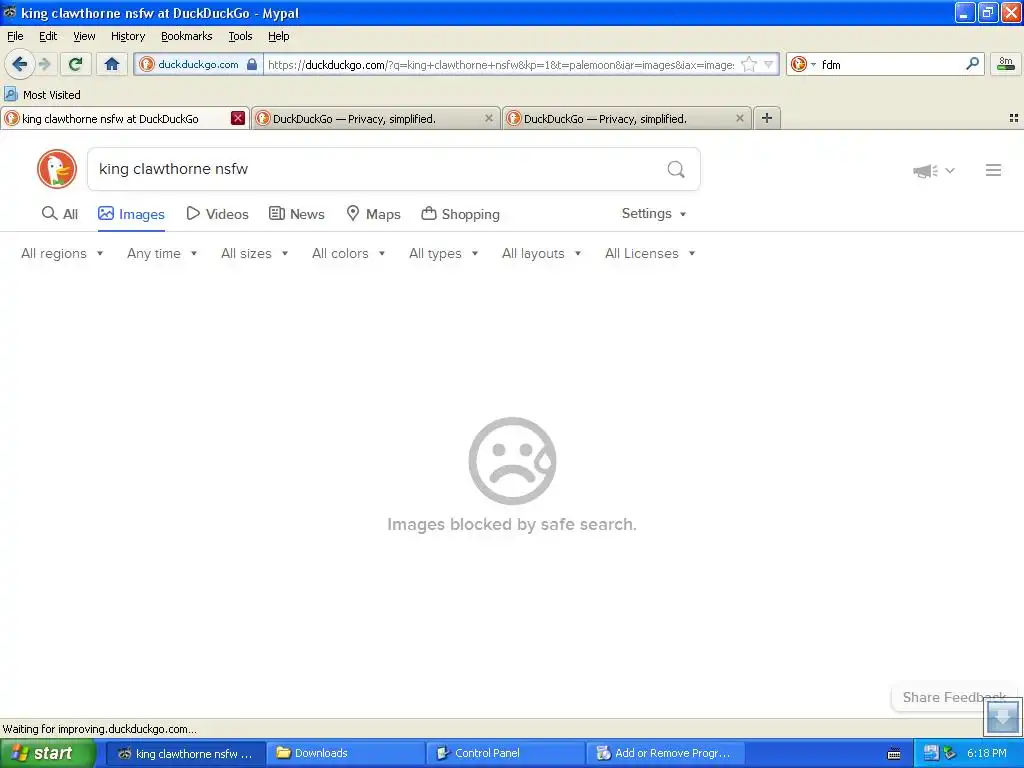Click the magnifier in browser search box
The width and height of the screenshot is (1024, 768).
click(x=972, y=64)
